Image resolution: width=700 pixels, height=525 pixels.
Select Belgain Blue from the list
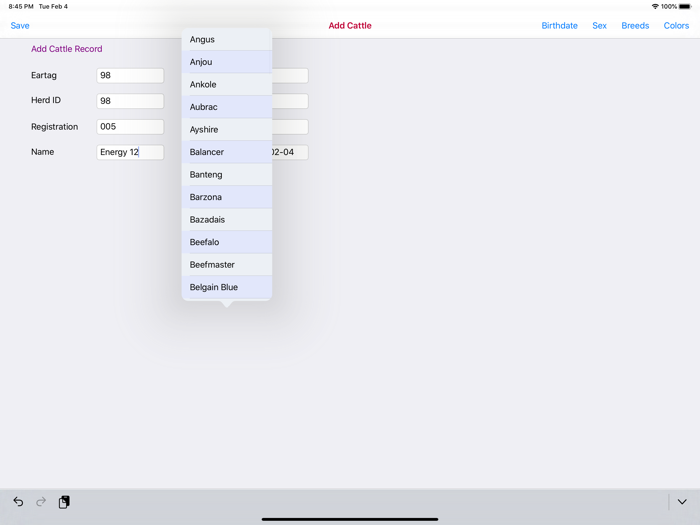(227, 288)
